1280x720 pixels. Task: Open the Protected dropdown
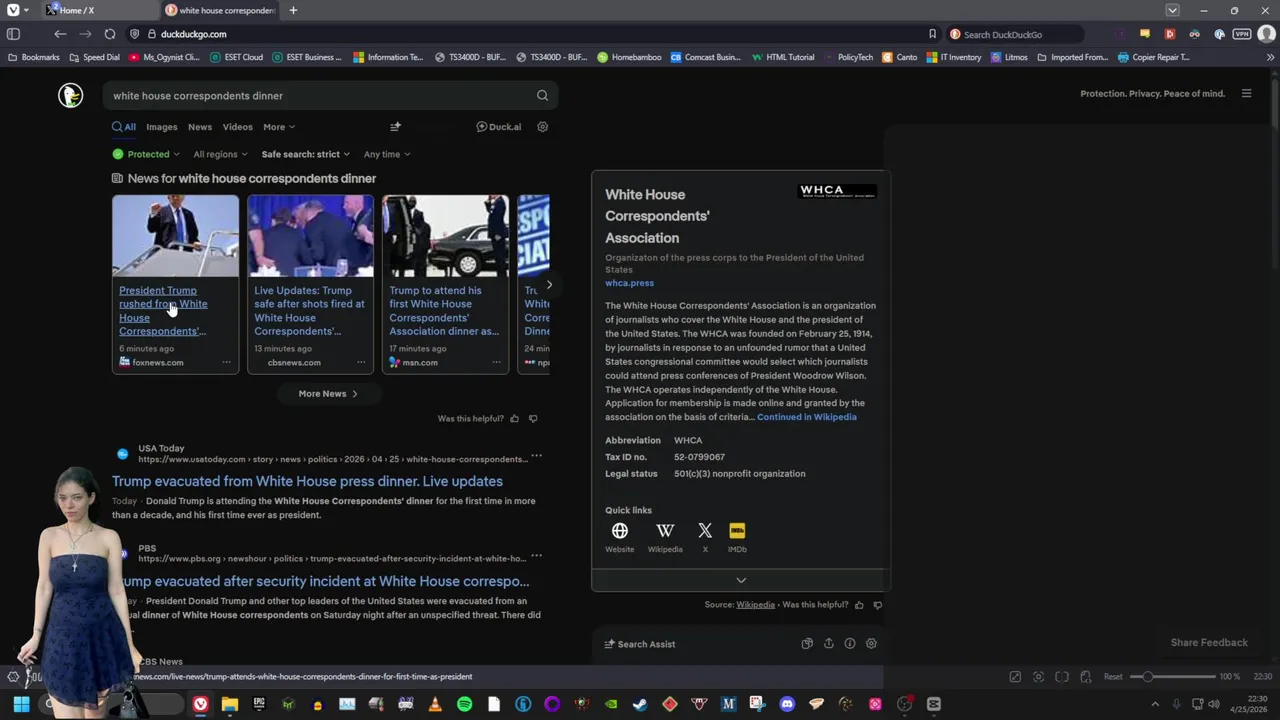click(x=146, y=154)
